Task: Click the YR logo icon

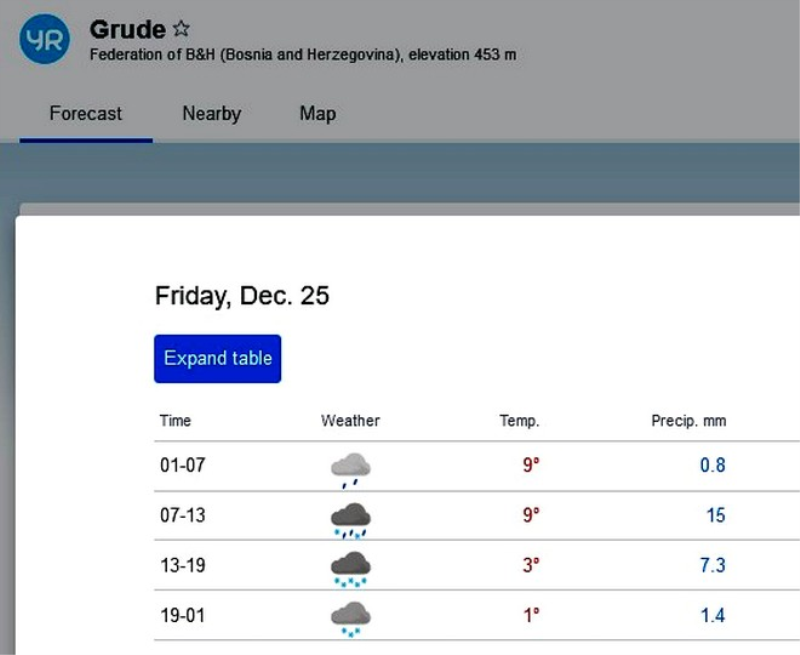Action: (x=44, y=39)
